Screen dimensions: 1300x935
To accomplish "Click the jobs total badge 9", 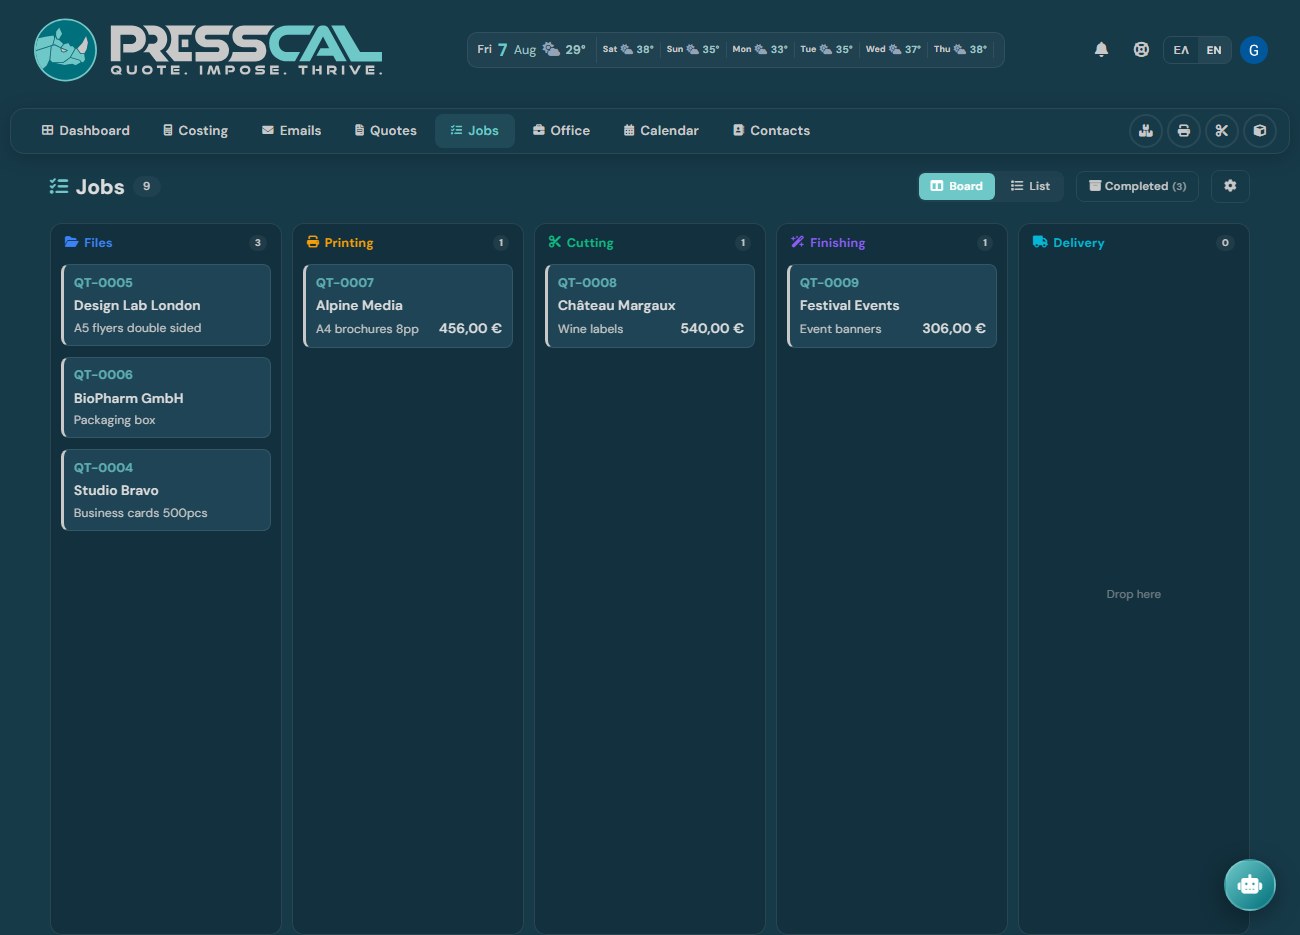I will (x=147, y=186).
